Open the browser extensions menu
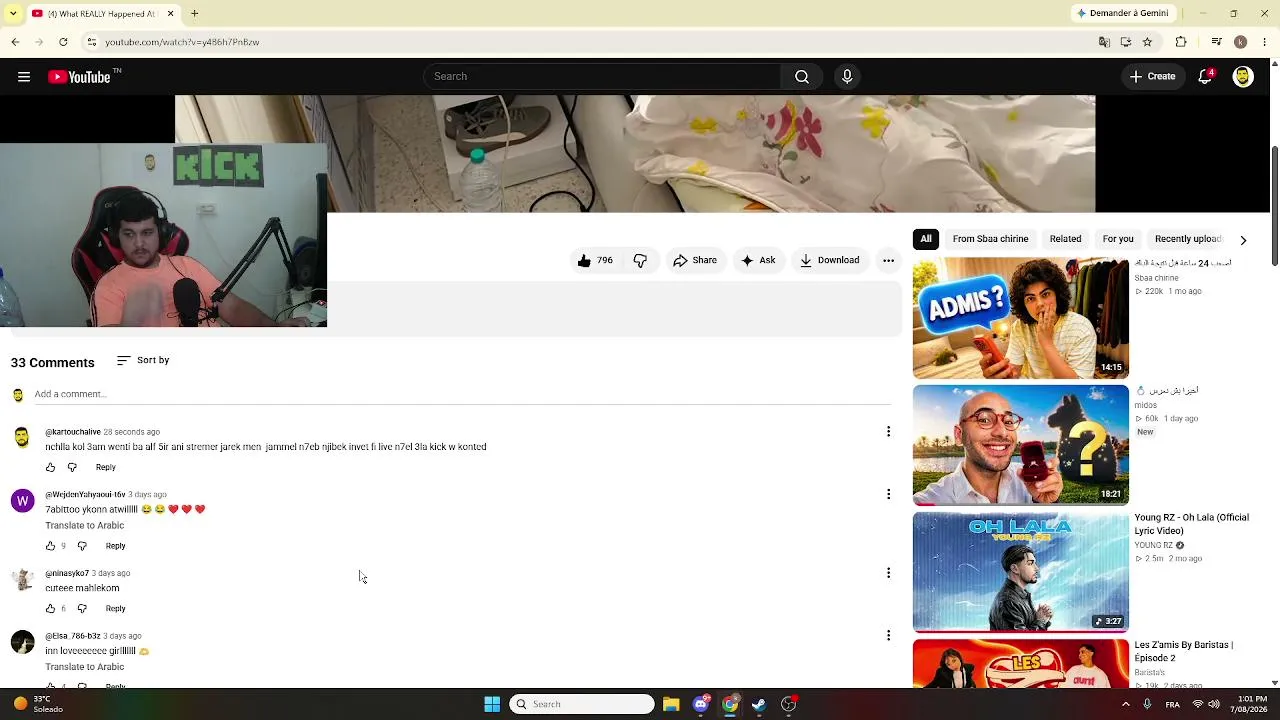 pos(1181,42)
